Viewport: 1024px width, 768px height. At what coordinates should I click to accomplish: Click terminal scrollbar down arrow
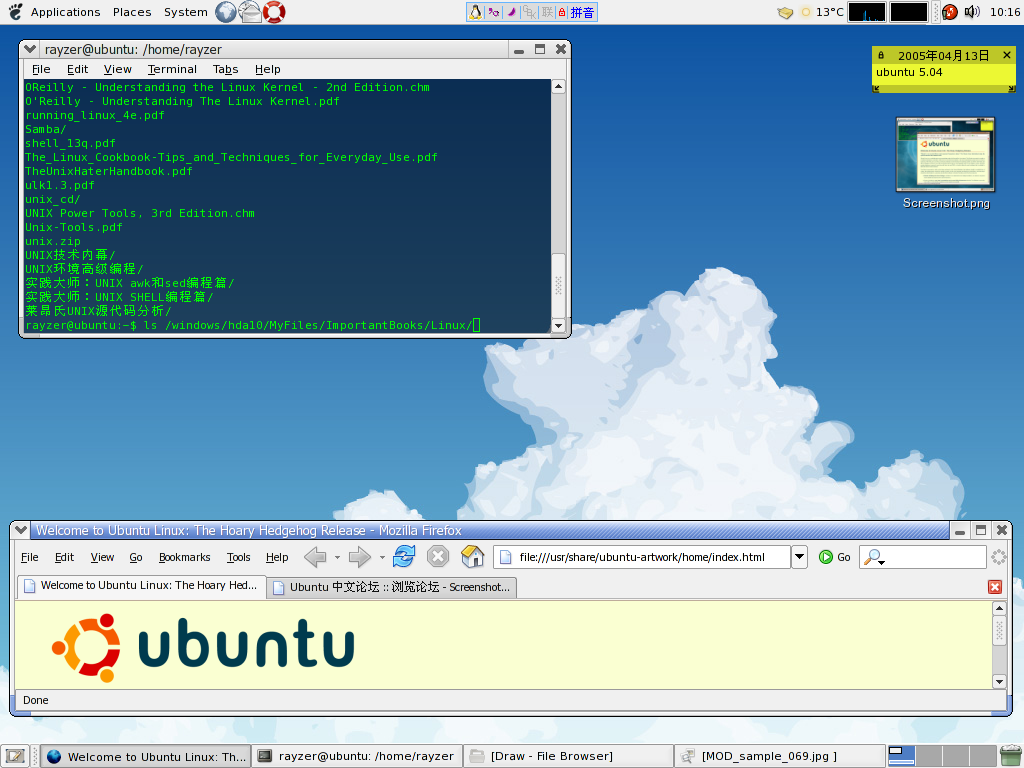click(558, 325)
